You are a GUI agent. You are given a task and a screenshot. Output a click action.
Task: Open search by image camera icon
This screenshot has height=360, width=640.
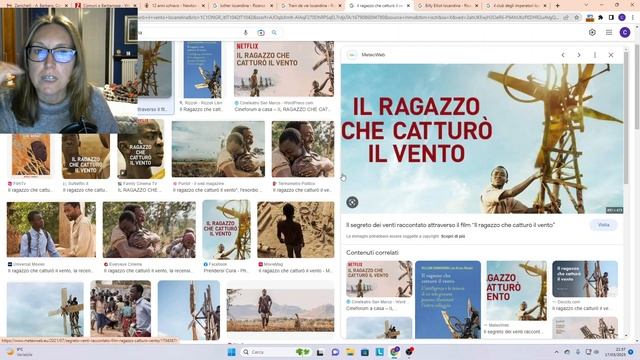261,33
